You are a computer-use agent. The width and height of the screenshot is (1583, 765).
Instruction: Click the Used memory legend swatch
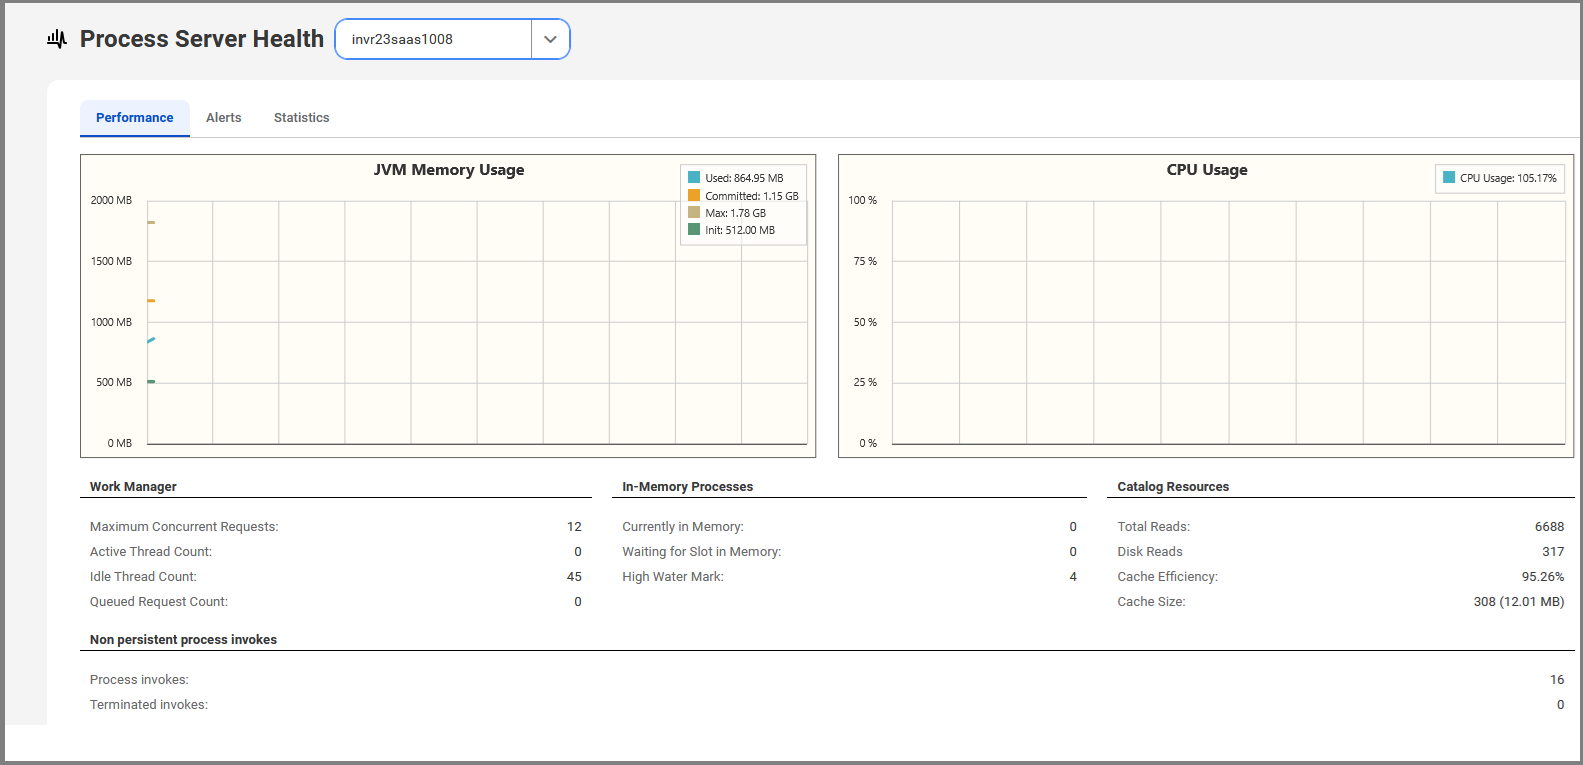point(694,178)
